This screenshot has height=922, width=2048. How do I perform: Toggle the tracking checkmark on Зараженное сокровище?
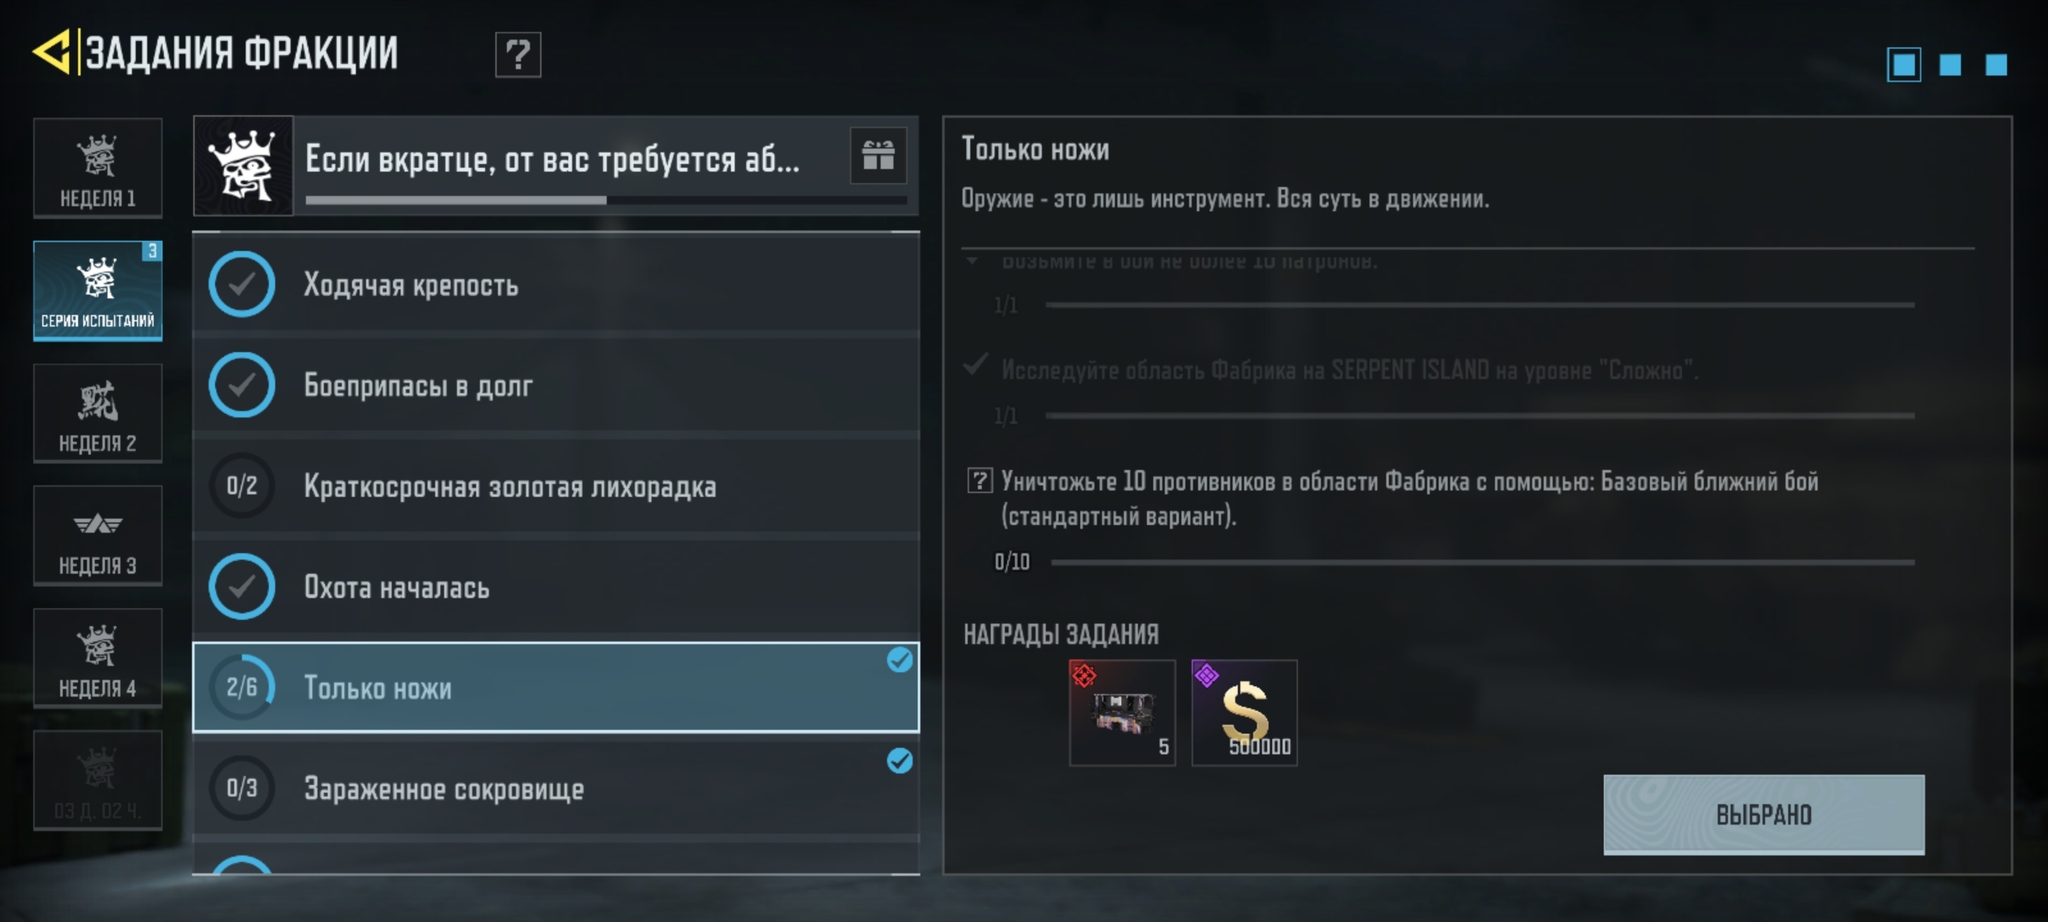coord(899,761)
